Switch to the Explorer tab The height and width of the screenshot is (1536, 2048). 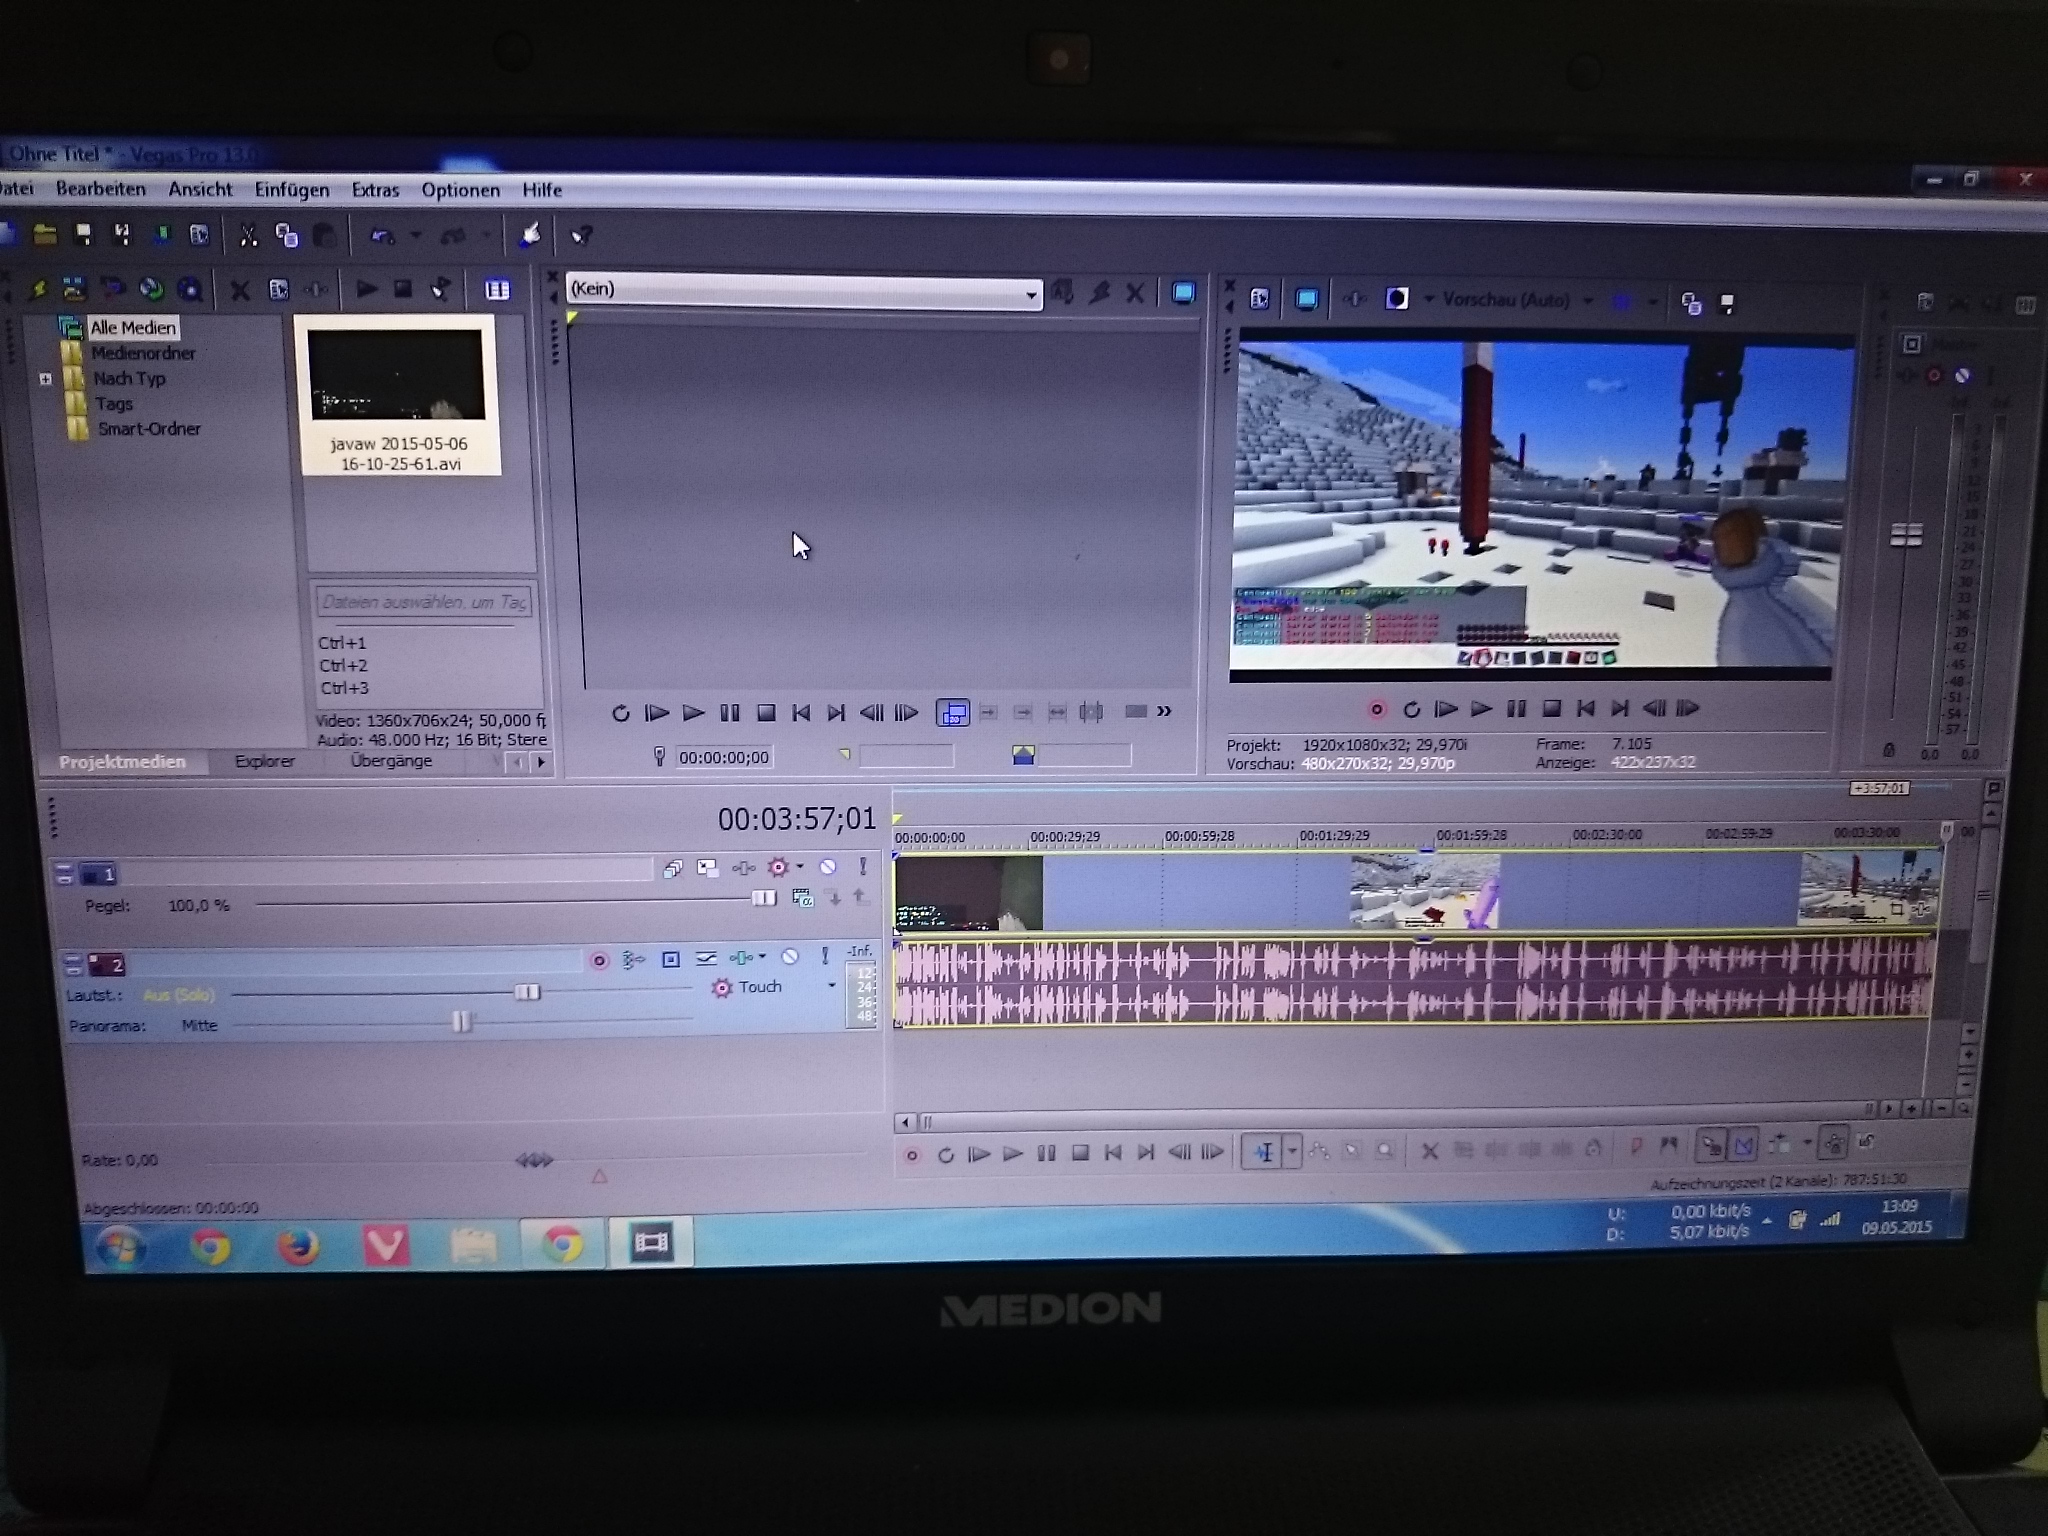click(265, 761)
